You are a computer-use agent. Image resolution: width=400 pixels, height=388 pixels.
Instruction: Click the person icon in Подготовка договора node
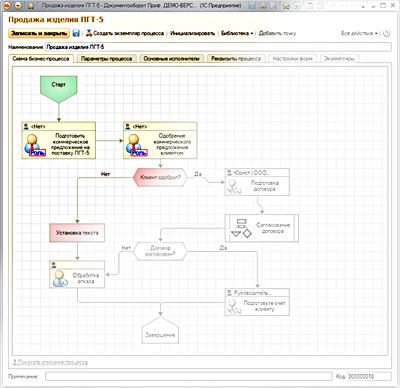pyautogui.click(x=234, y=187)
